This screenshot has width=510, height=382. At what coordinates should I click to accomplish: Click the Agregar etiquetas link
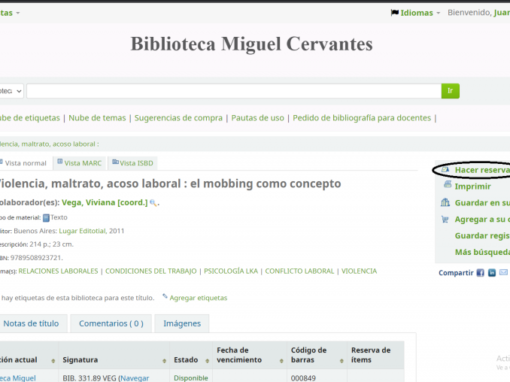[x=198, y=298]
